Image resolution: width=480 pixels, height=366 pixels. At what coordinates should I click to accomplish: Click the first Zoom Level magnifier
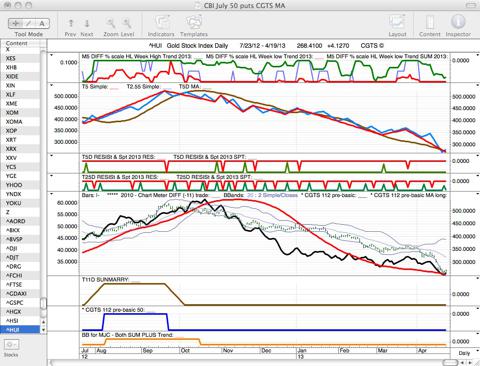(x=111, y=23)
